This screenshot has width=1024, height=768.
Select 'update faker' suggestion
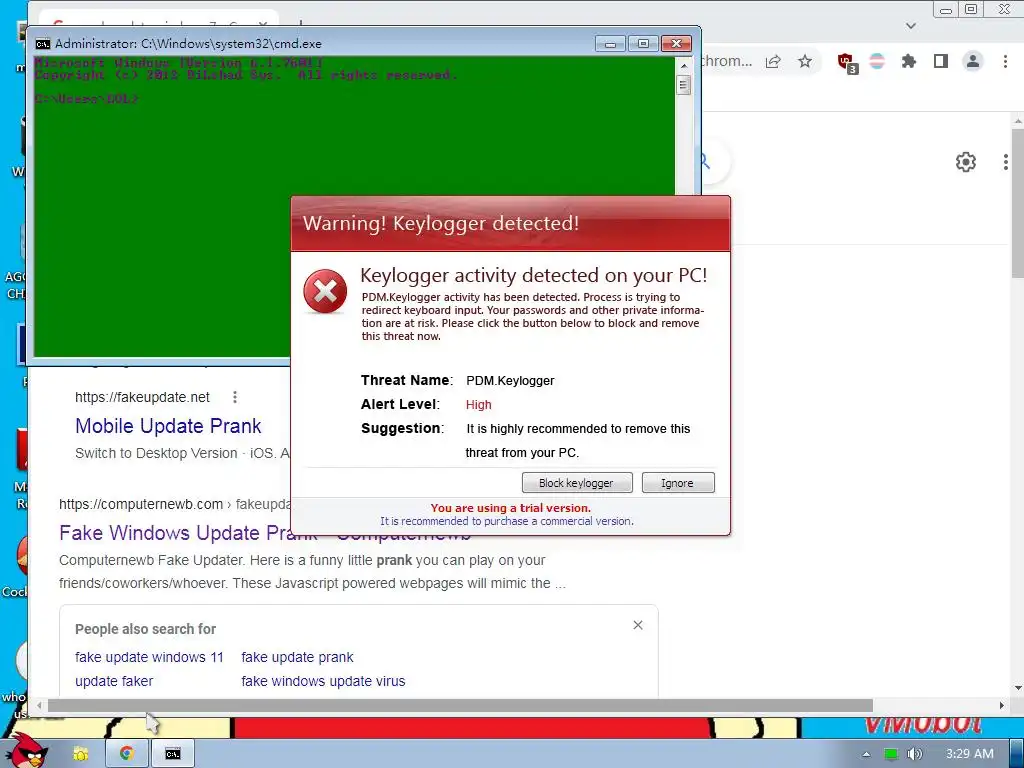[114, 681]
